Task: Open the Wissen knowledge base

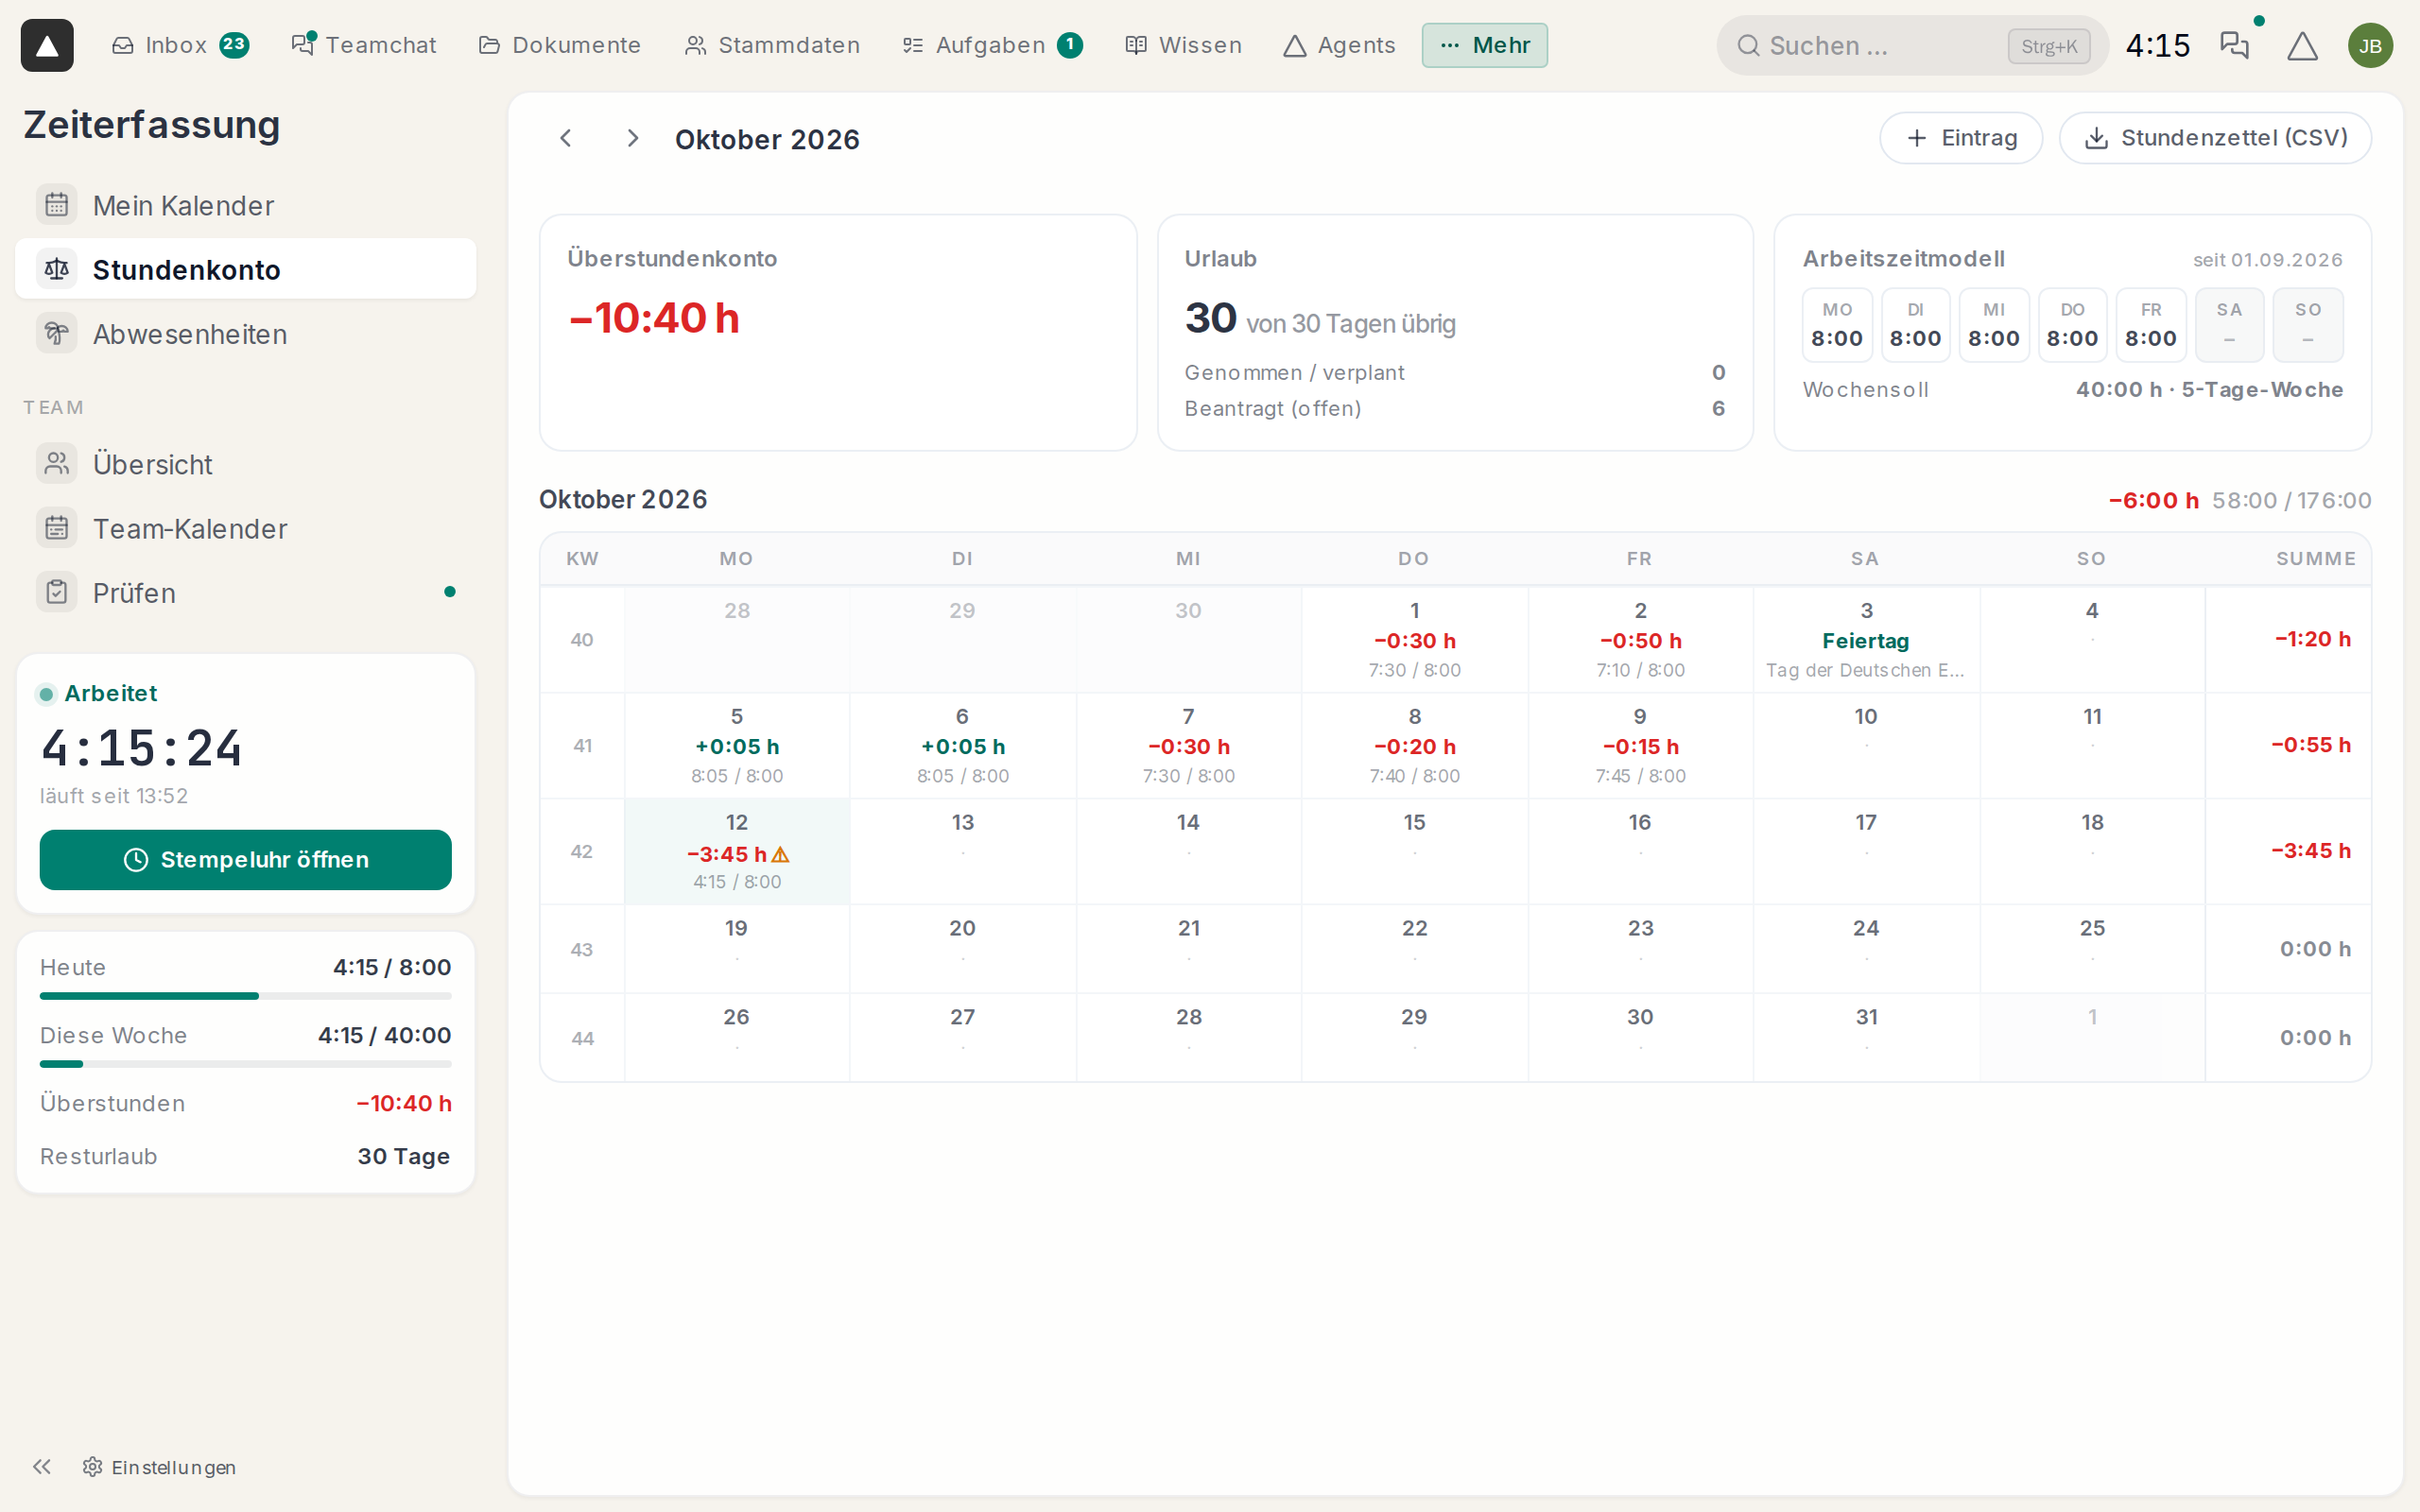Action: [x=1183, y=45]
